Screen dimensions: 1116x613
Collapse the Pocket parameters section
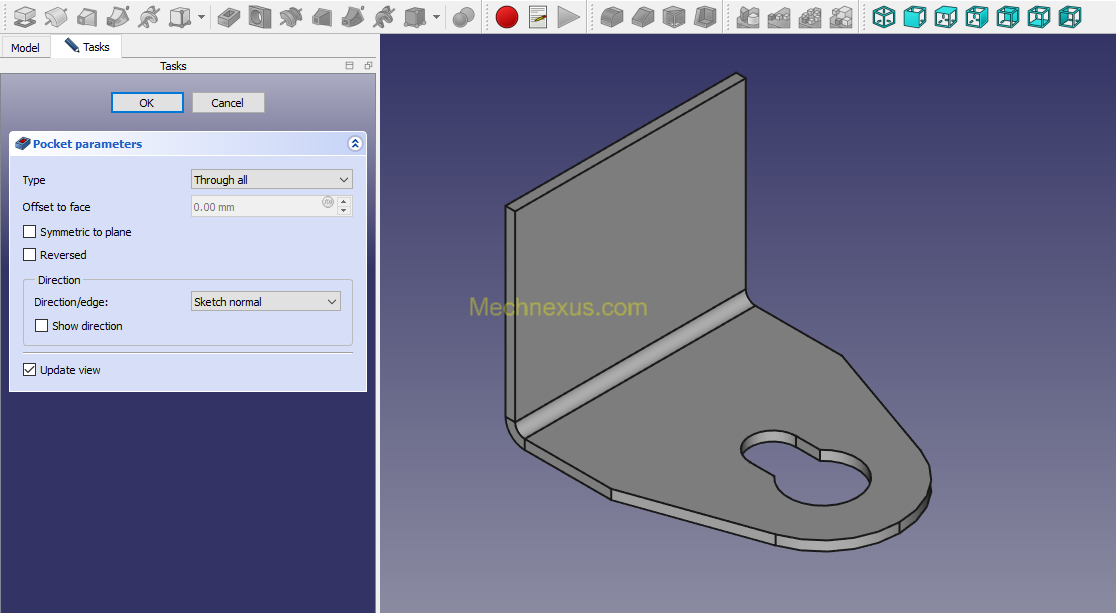354,144
